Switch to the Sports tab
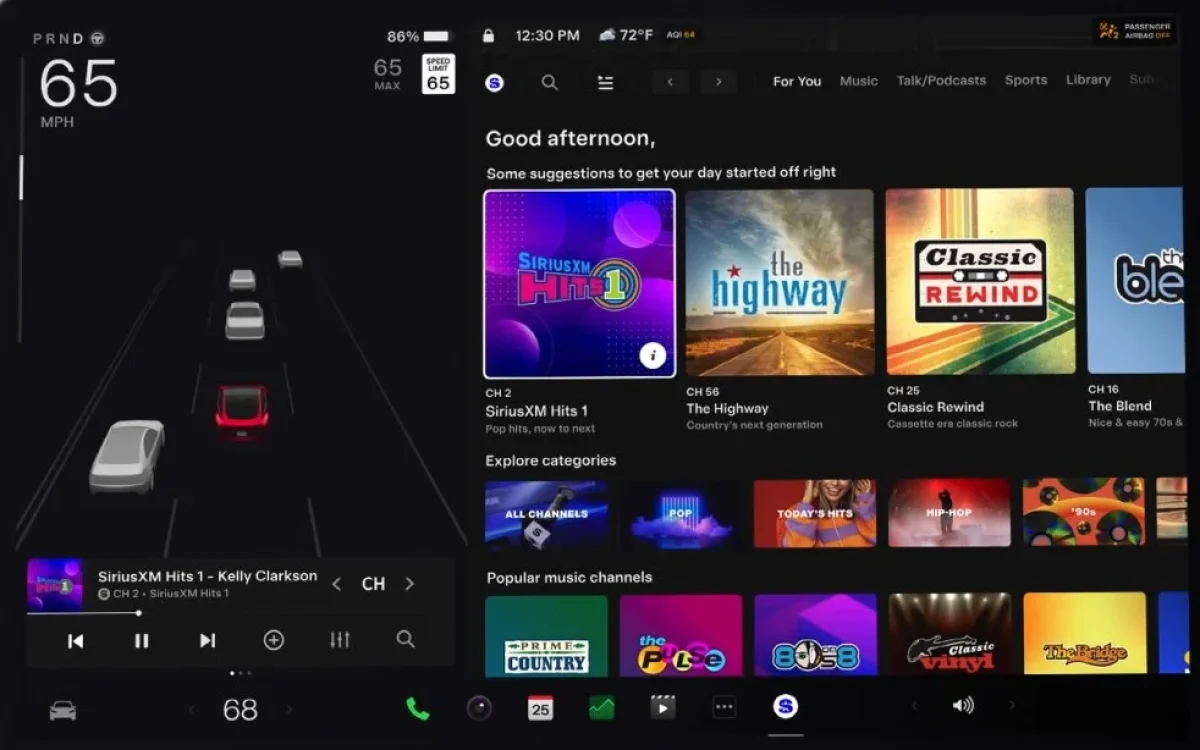This screenshot has width=1200, height=750. (x=1026, y=80)
